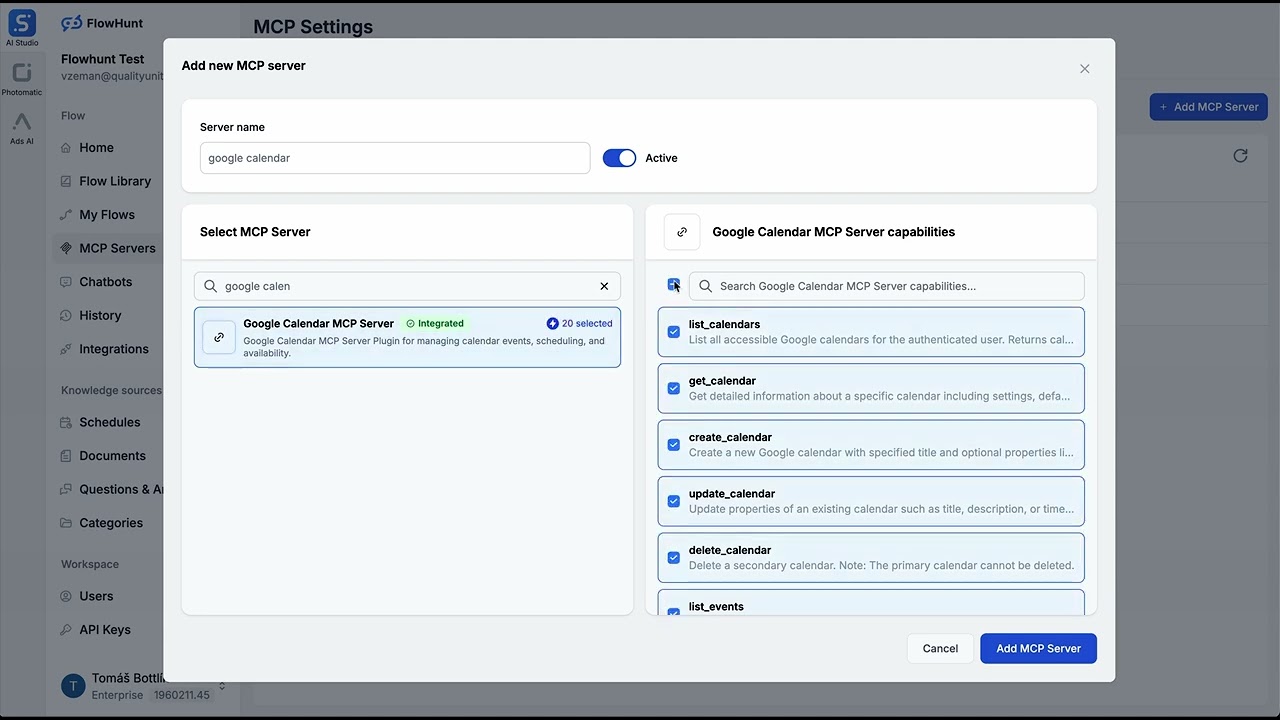Screen dimensions: 1280x720
Task: Click the Home sidebar icon
Action: click(66, 148)
